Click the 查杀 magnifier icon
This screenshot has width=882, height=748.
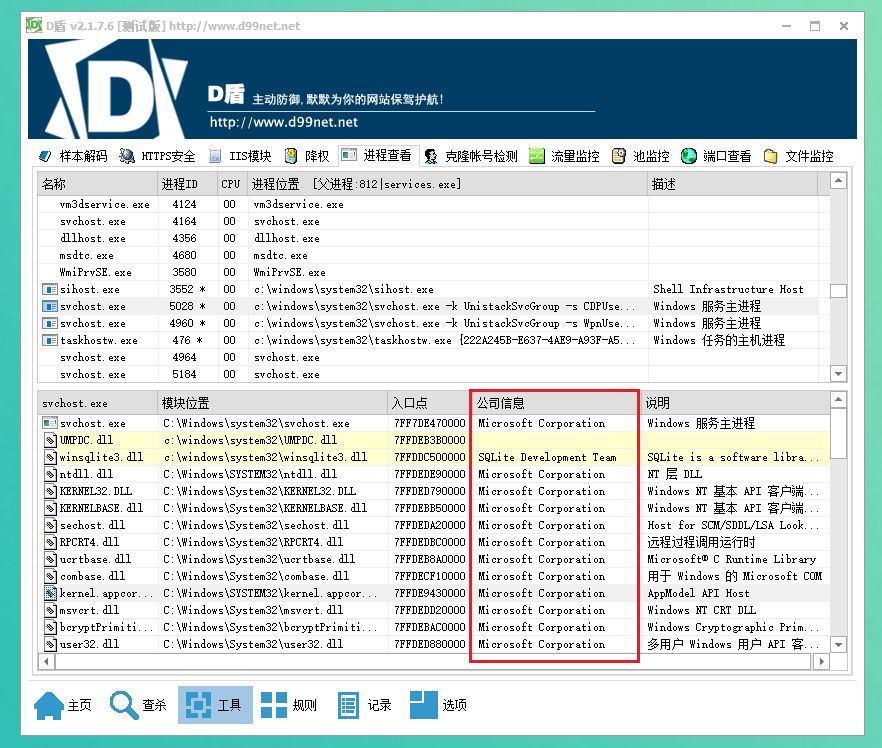(x=124, y=705)
